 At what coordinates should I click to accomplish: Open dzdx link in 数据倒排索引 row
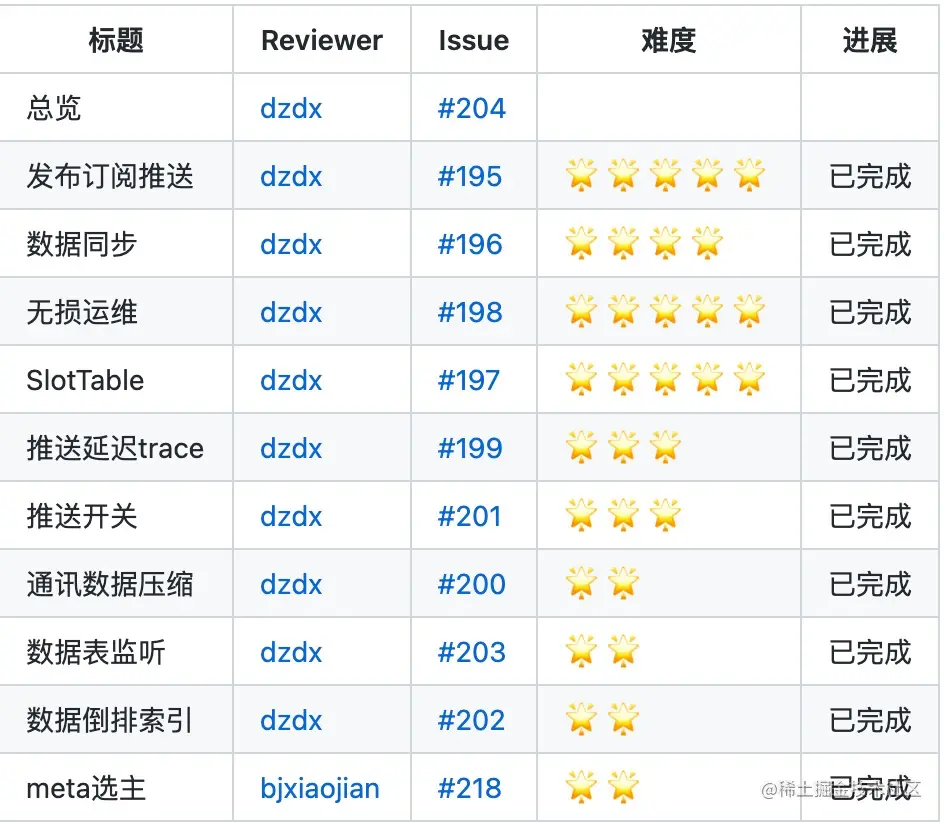pyautogui.click(x=291, y=721)
